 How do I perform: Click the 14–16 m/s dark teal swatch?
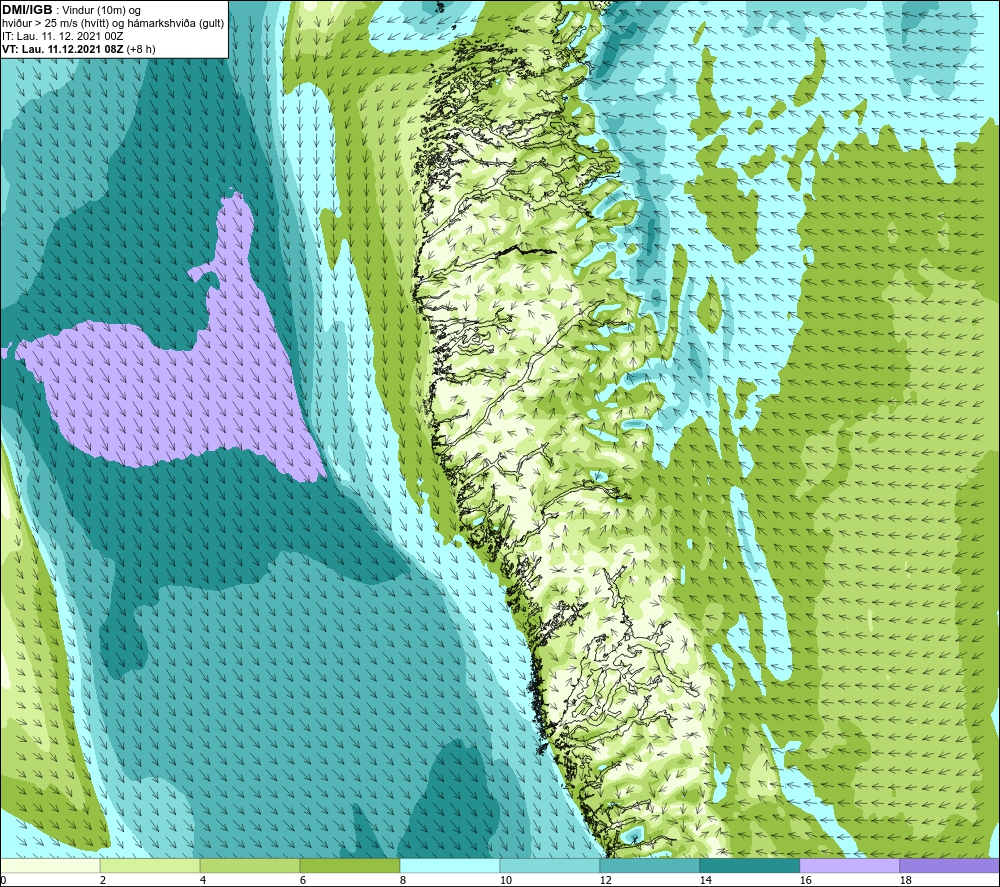[749, 865]
